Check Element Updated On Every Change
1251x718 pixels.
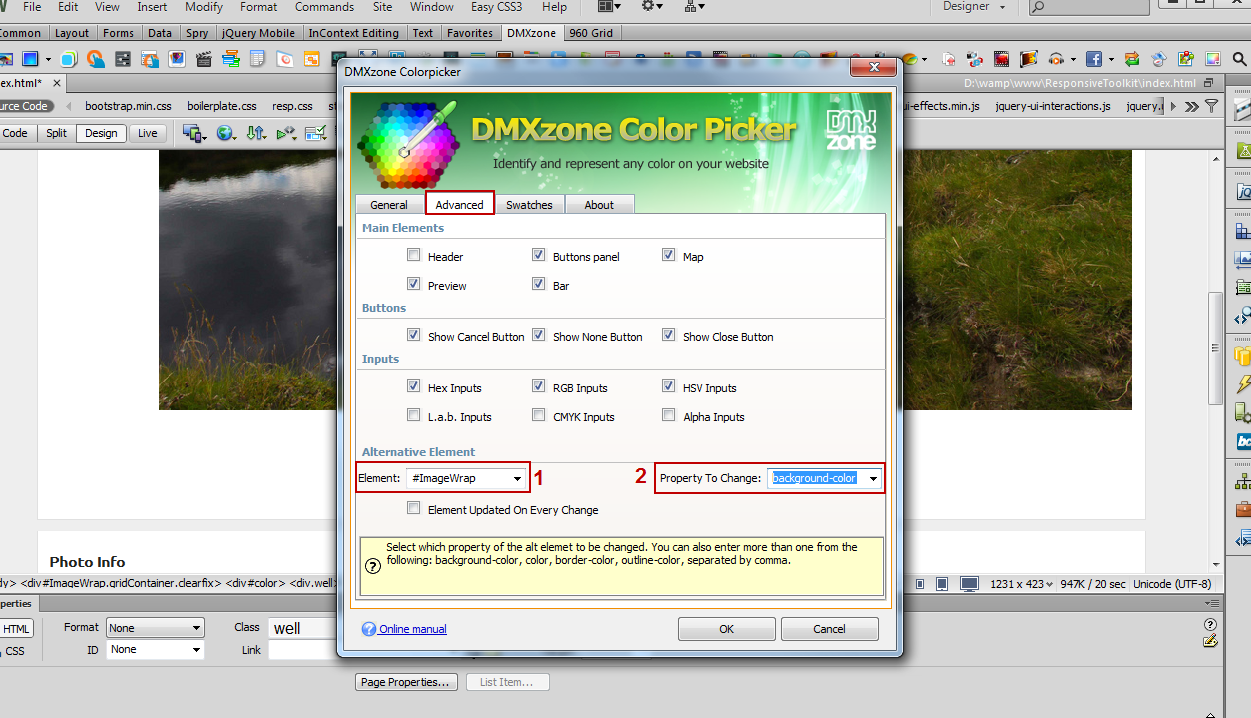click(x=414, y=508)
